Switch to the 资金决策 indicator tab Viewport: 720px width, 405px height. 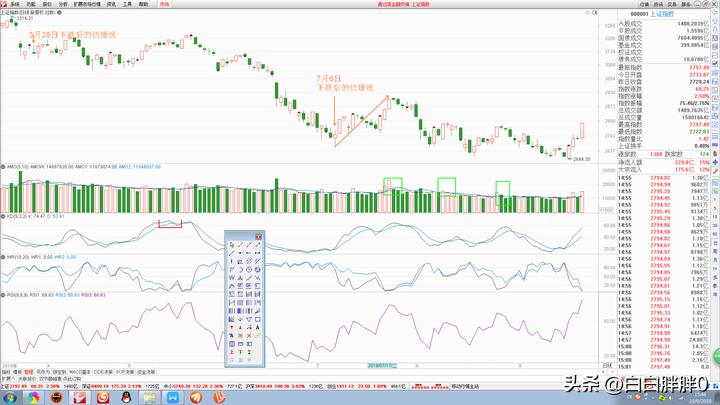[x=145, y=372]
